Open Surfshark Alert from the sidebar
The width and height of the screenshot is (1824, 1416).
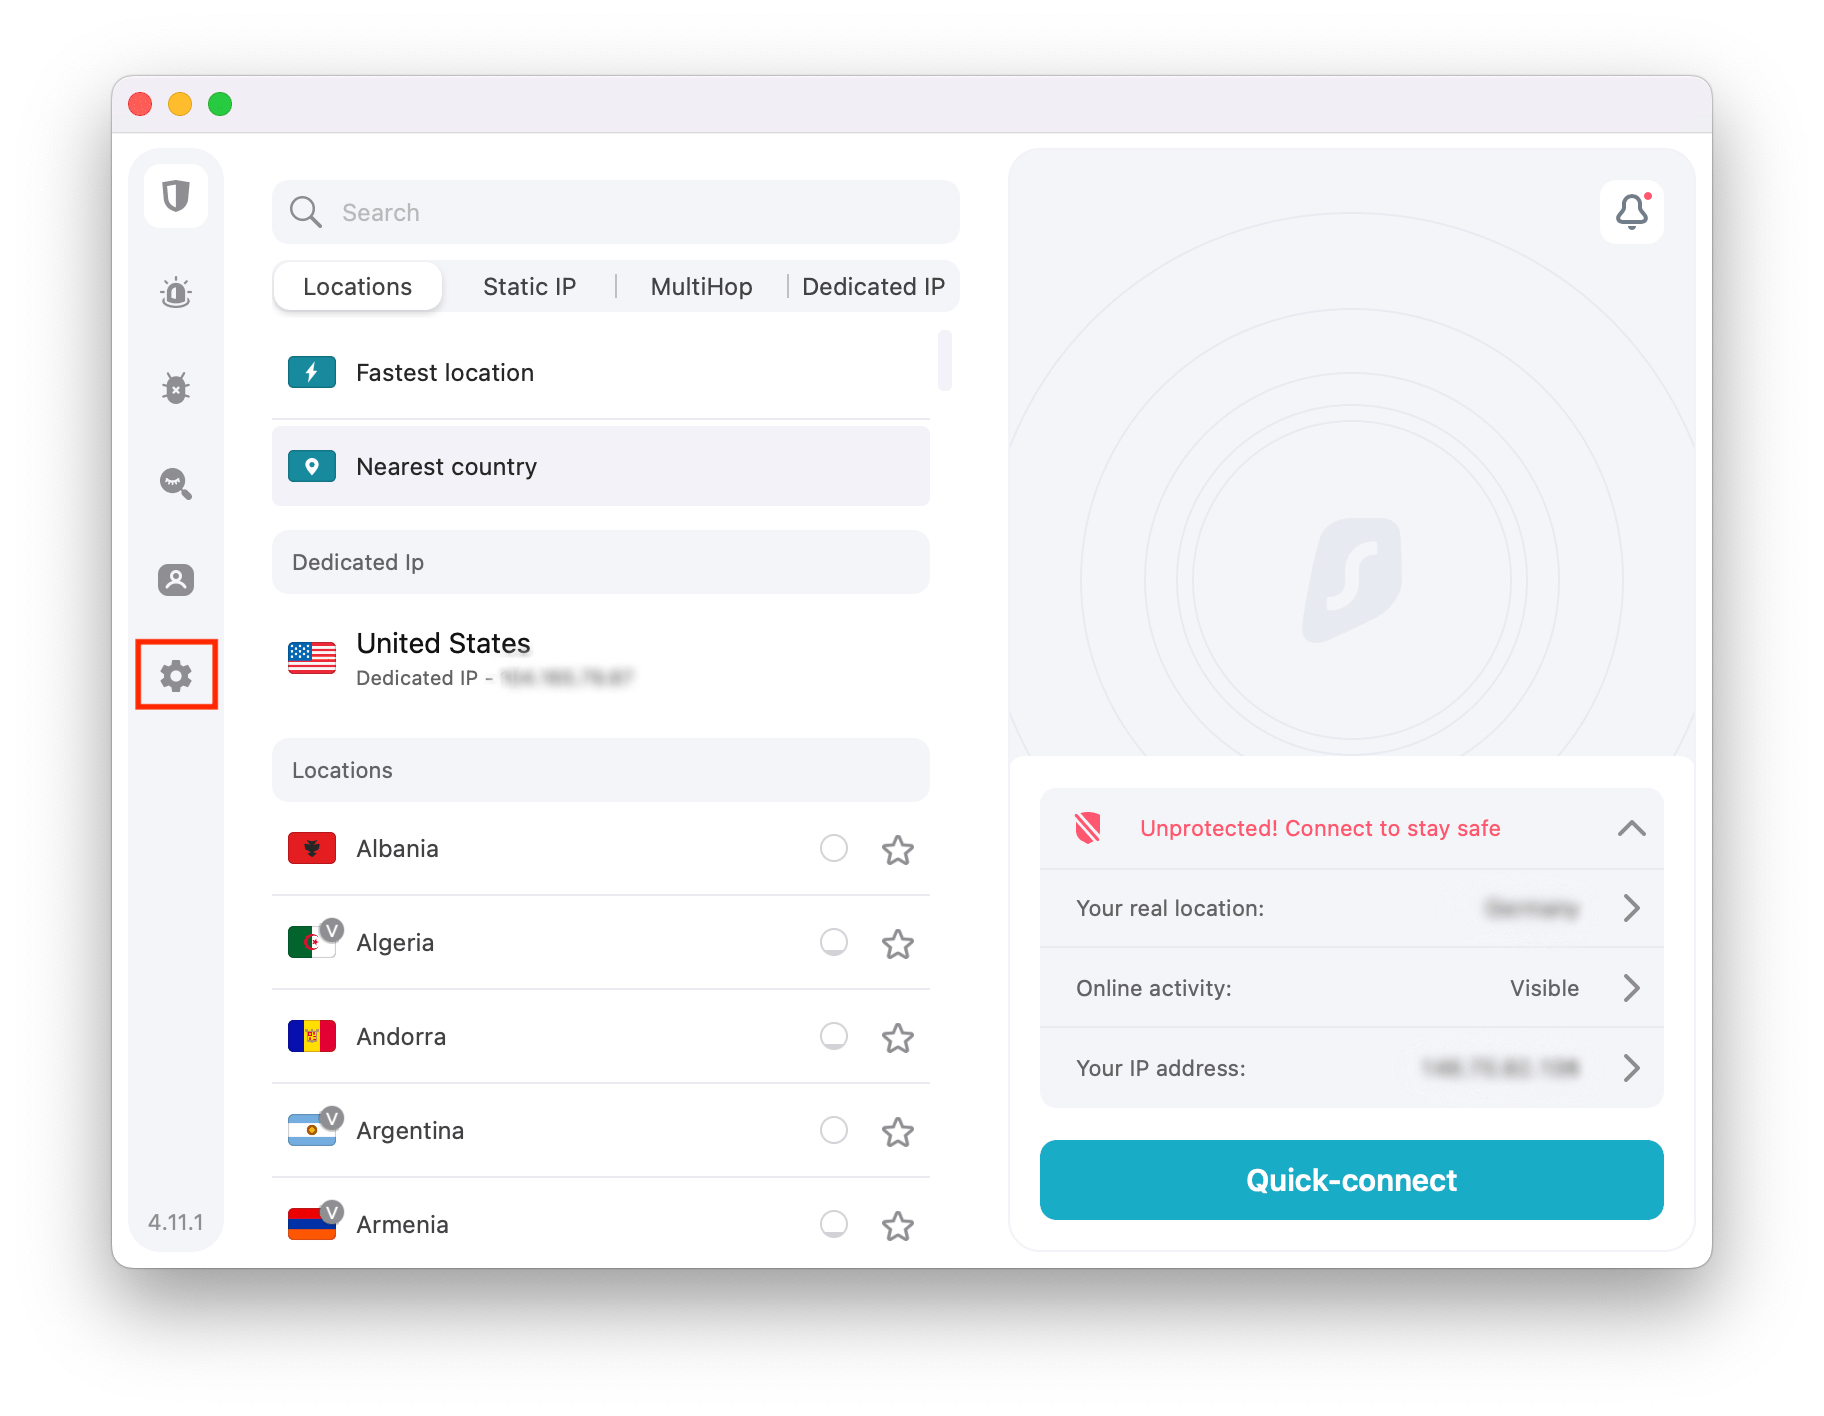point(176,292)
